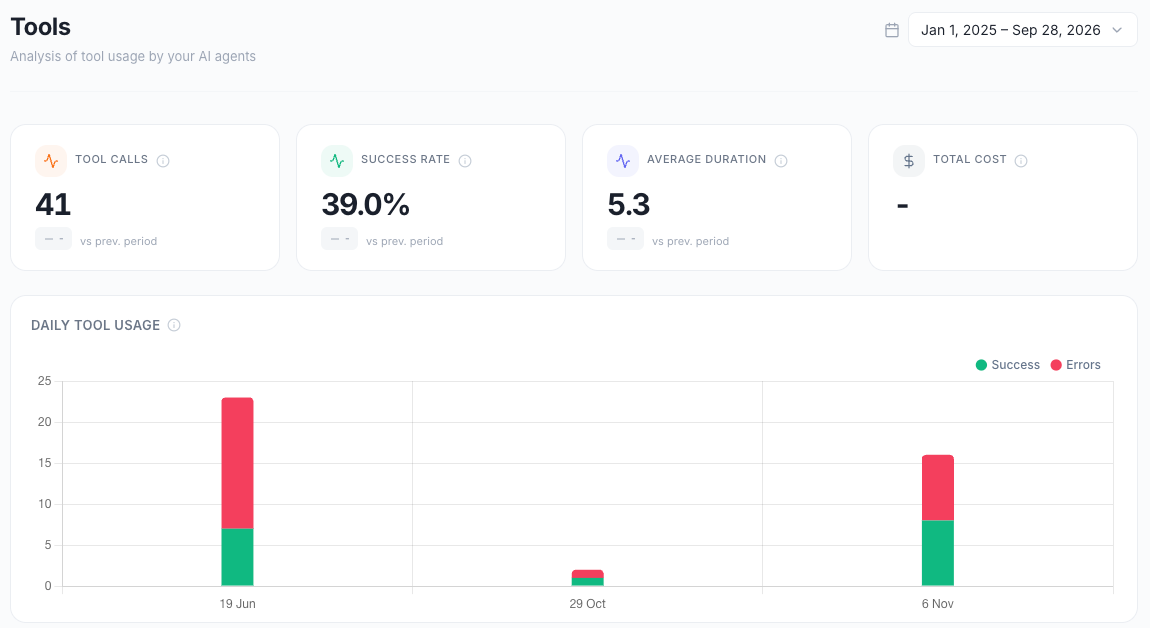The height and width of the screenshot is (628, 1150).
Task: Click the 39.0% success rate value
Action: (x=365, y=205)
